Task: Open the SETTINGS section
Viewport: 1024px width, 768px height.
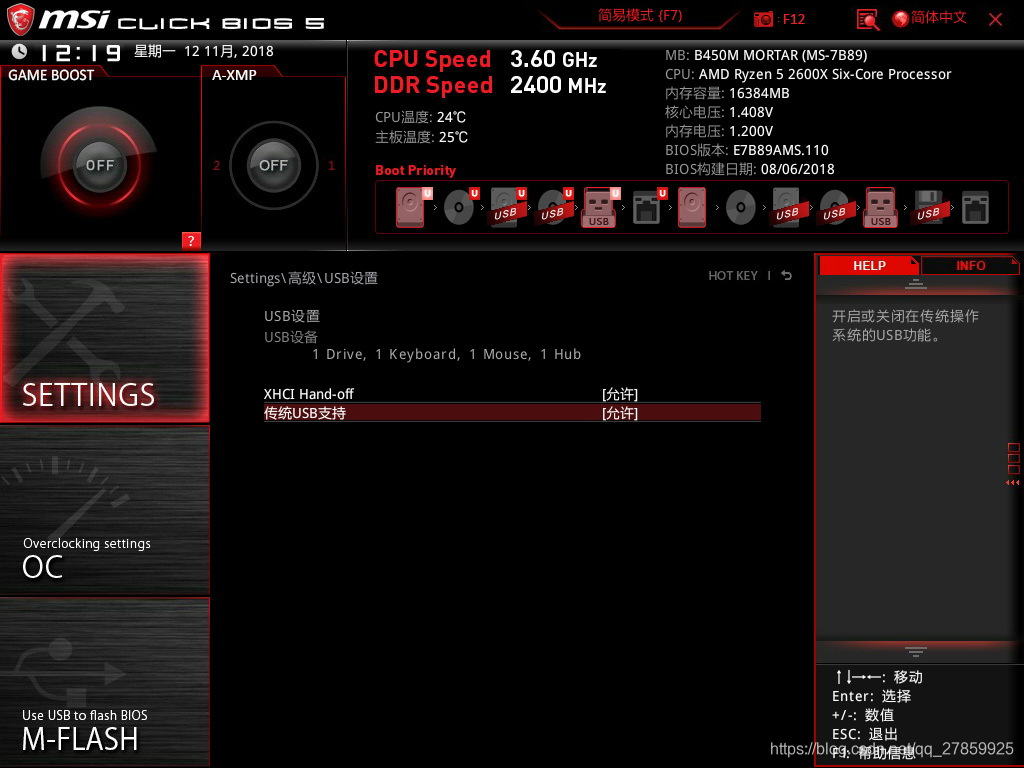Action: coord(104,338)
